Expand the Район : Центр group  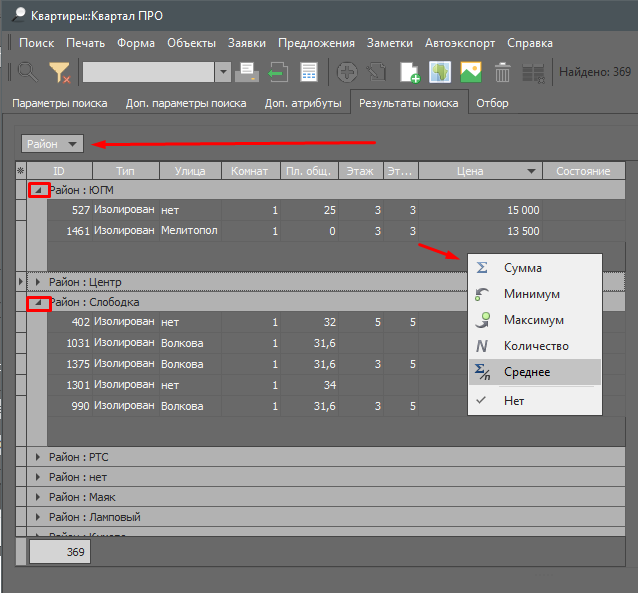(x=38, y=282)
